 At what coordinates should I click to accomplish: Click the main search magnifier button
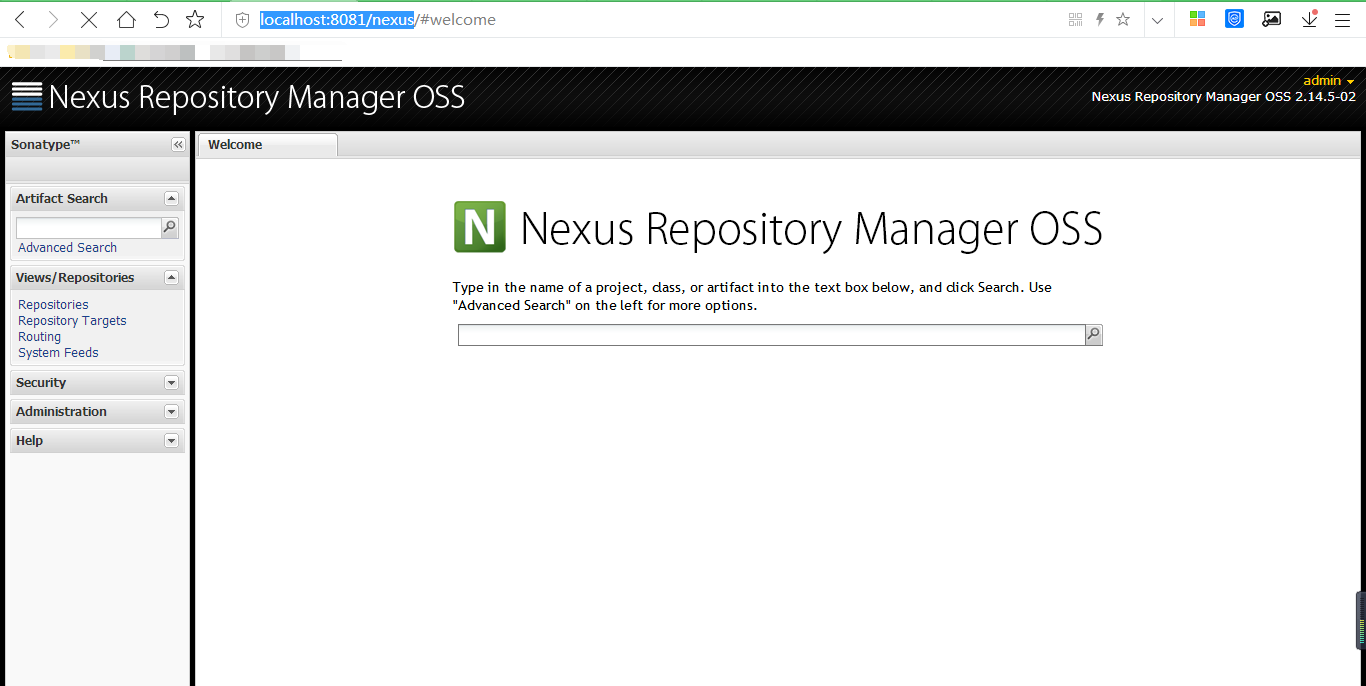click(x=1094, y=335)
